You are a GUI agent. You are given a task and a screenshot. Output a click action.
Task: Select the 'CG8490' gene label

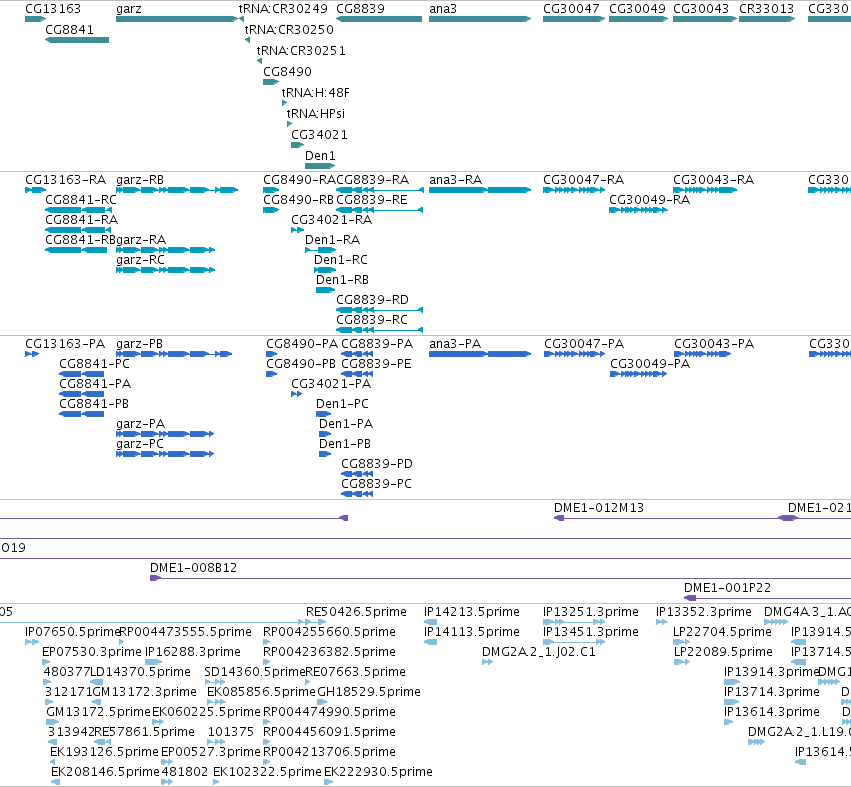288,72
